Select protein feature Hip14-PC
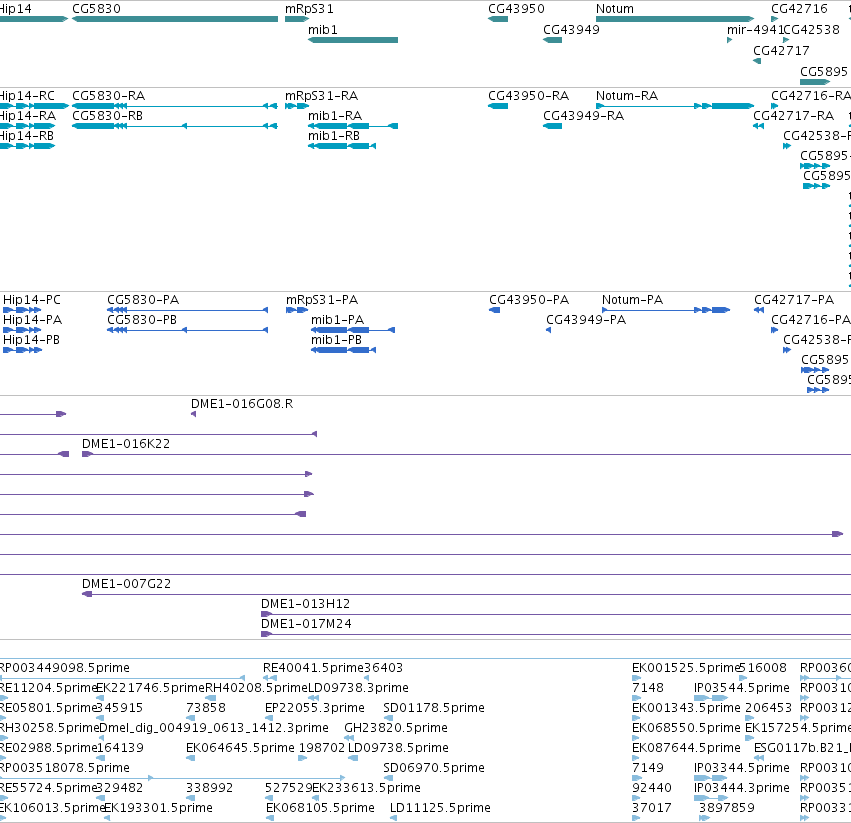Viewport: 851px width, 823px height. click(x=22, y=310)
